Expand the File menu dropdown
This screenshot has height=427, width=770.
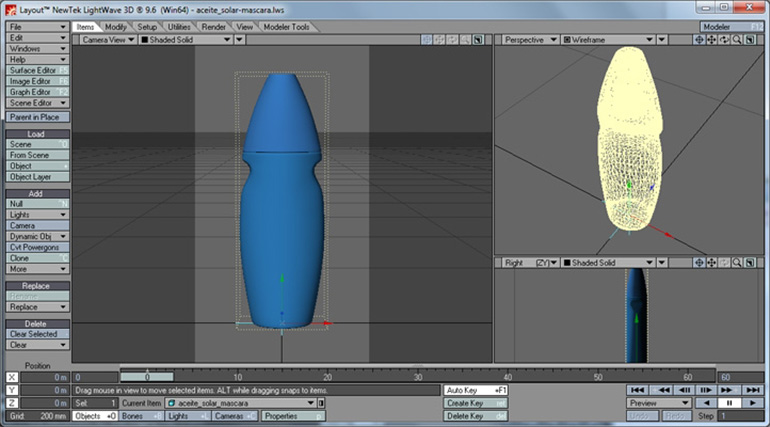[37, 27]
